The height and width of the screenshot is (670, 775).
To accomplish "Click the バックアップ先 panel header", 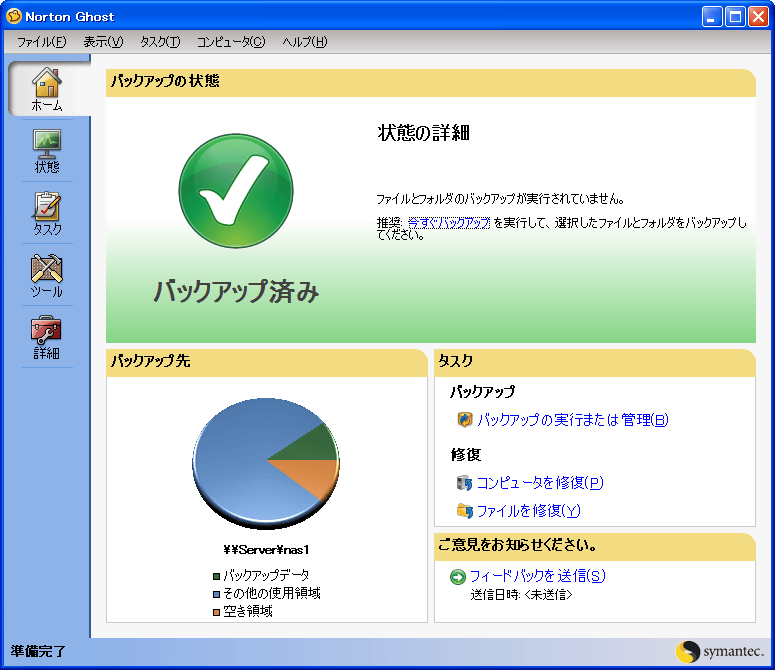I will tap(266, 363).
